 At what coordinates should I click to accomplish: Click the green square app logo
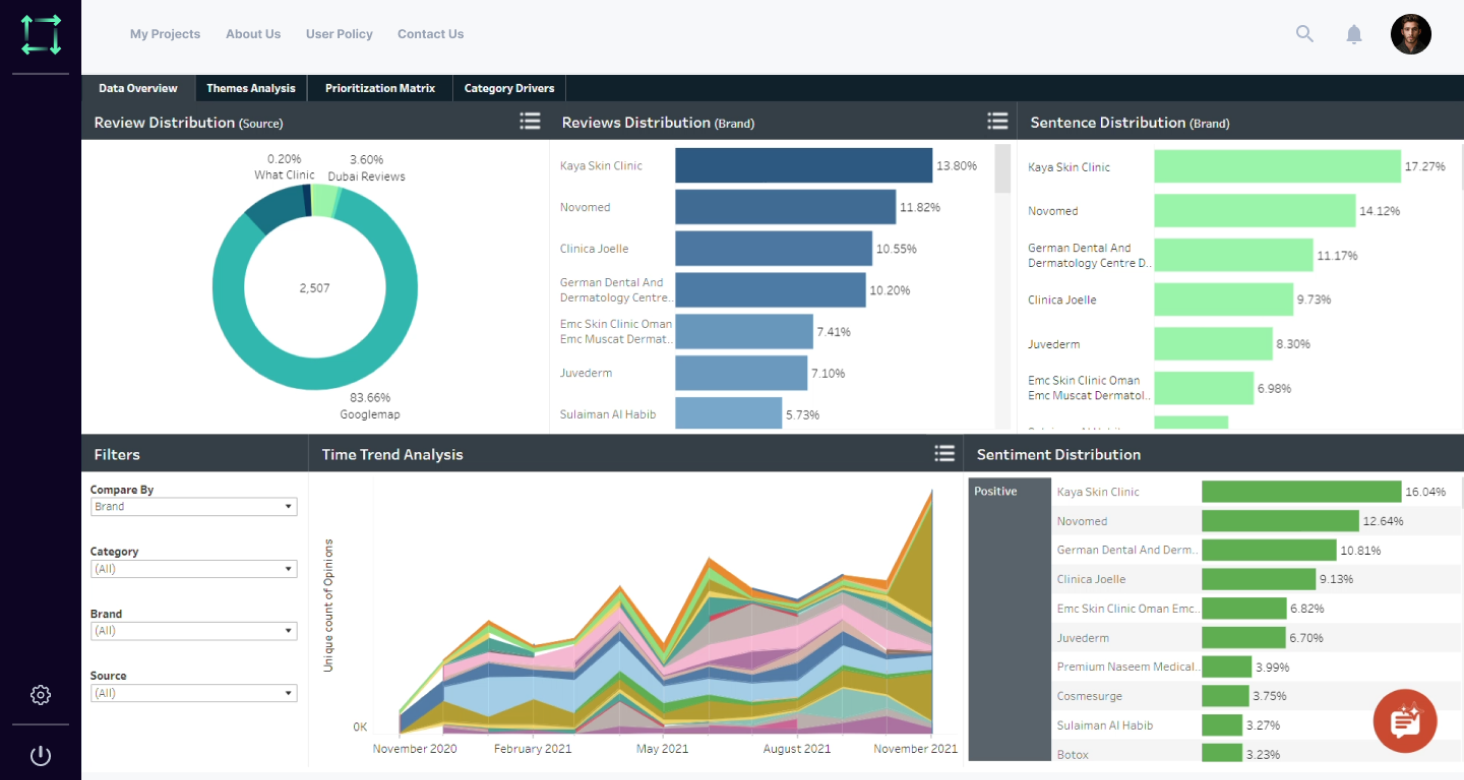point(41,34)
